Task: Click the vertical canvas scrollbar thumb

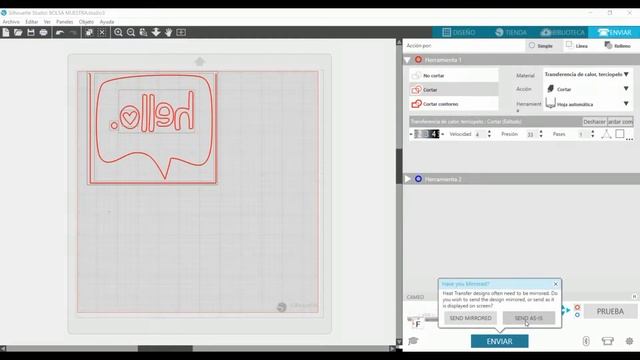Action: pyautogui.click(x=399, y=166)
